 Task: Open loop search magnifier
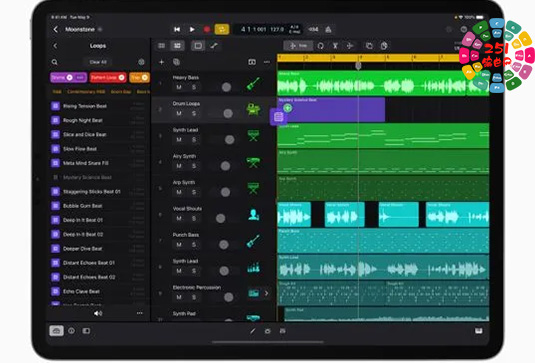pyautogui.click(x=55, y=62)
